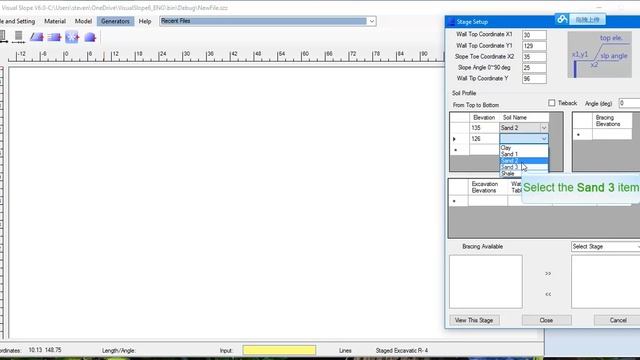Choose Clay from the soil list
The width and height of the screenshot is (640, 360).
click(524, 148)
